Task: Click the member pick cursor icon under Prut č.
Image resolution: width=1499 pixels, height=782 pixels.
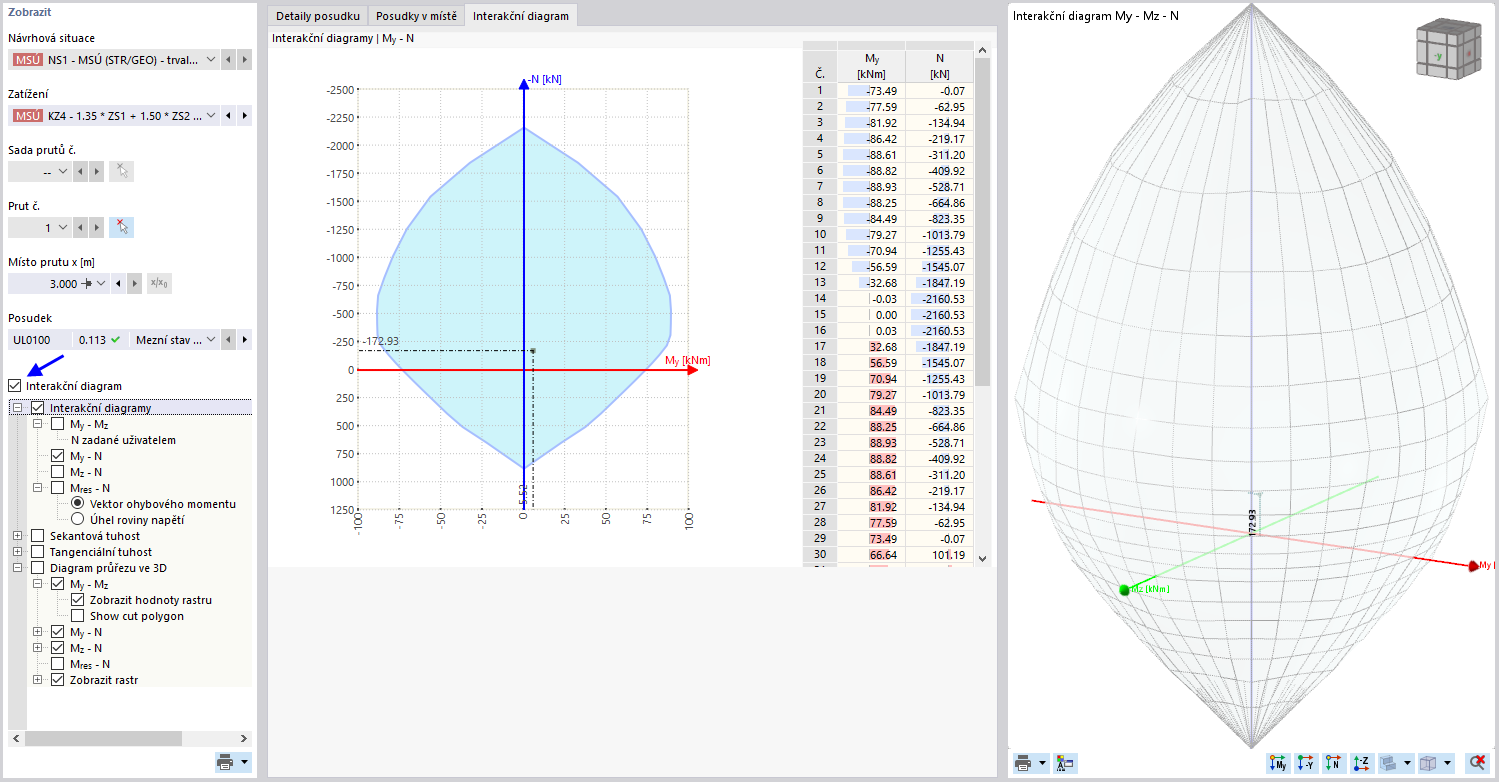Action: tap(122, 227)
